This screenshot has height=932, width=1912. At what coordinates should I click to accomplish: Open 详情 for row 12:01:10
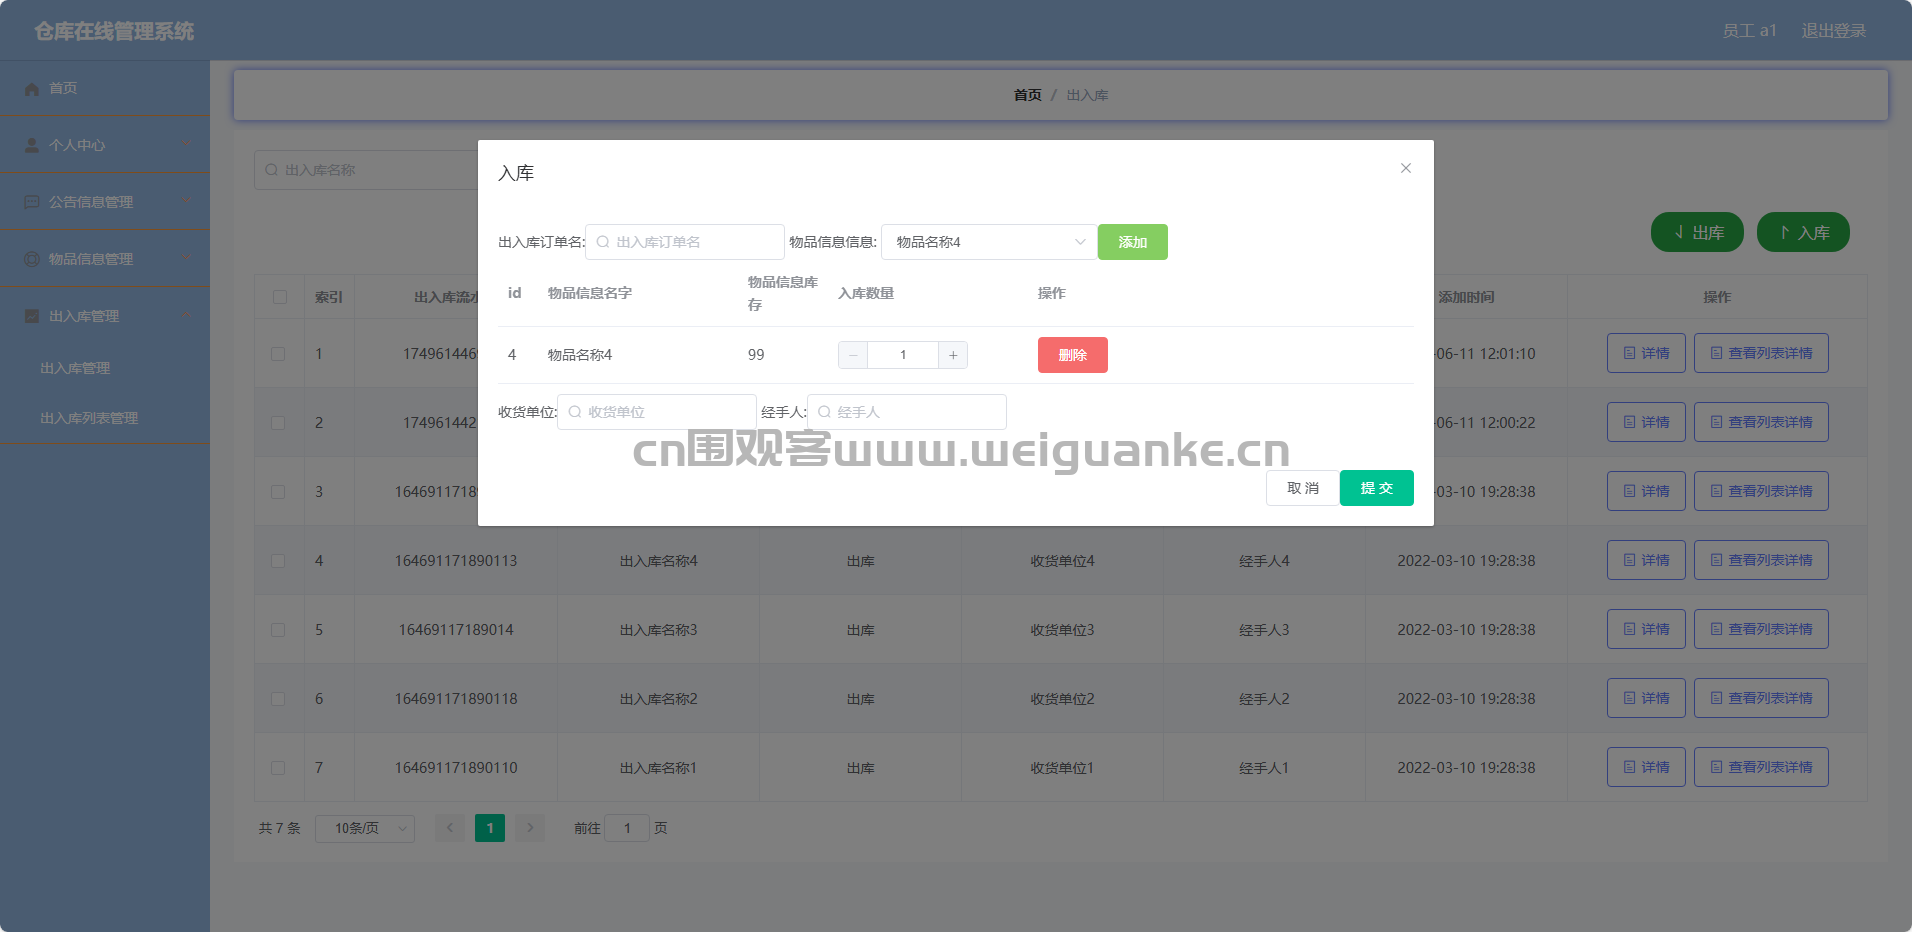tap(1646, 353)
